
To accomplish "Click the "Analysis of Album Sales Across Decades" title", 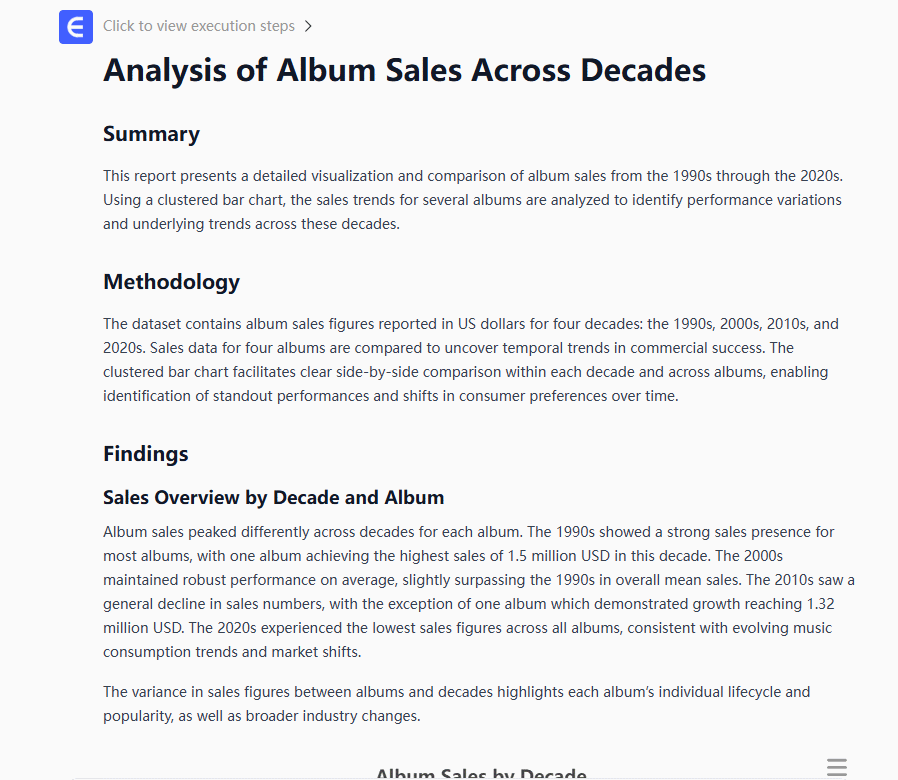I will point(404,70).
